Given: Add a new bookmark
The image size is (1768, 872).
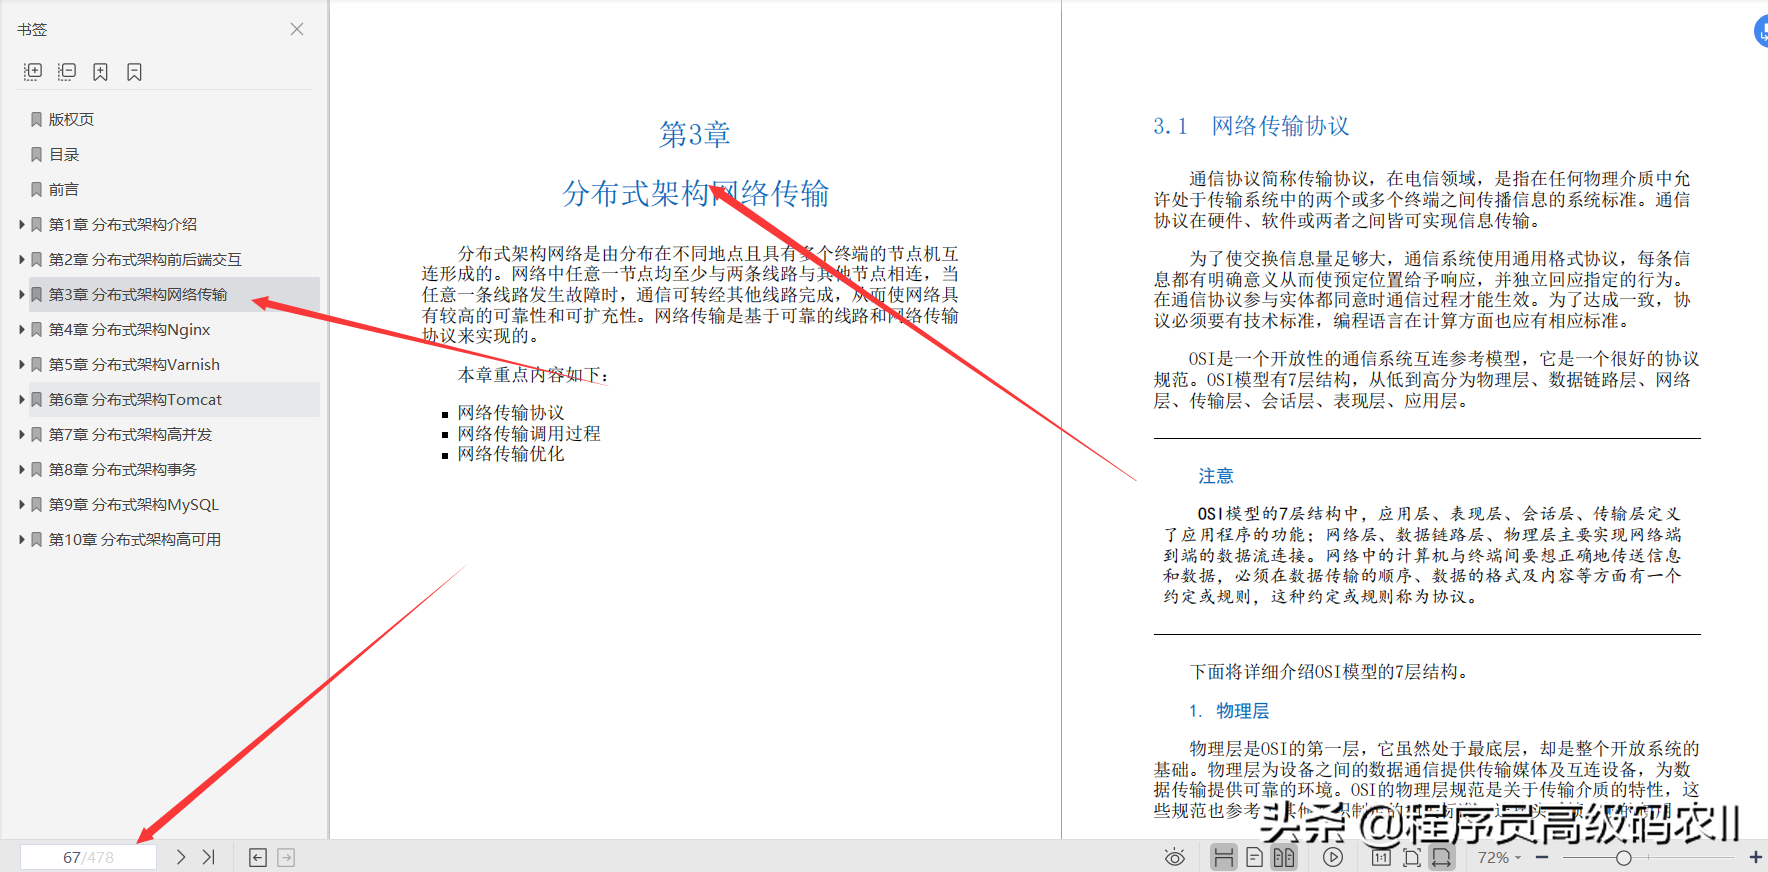Looking at the screenshot, I should pos(100,72).
